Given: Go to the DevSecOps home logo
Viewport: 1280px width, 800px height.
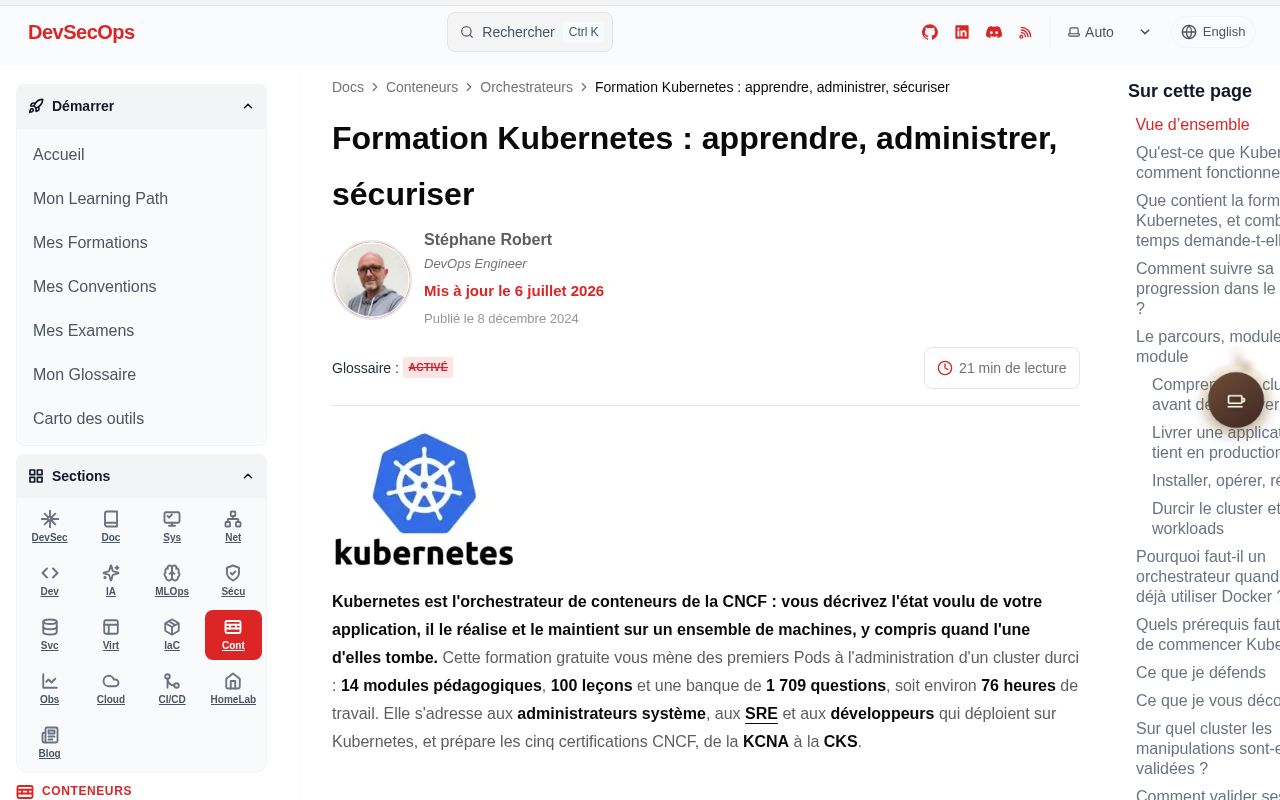Looking at the screenshot, I should (x=81, y=32).
